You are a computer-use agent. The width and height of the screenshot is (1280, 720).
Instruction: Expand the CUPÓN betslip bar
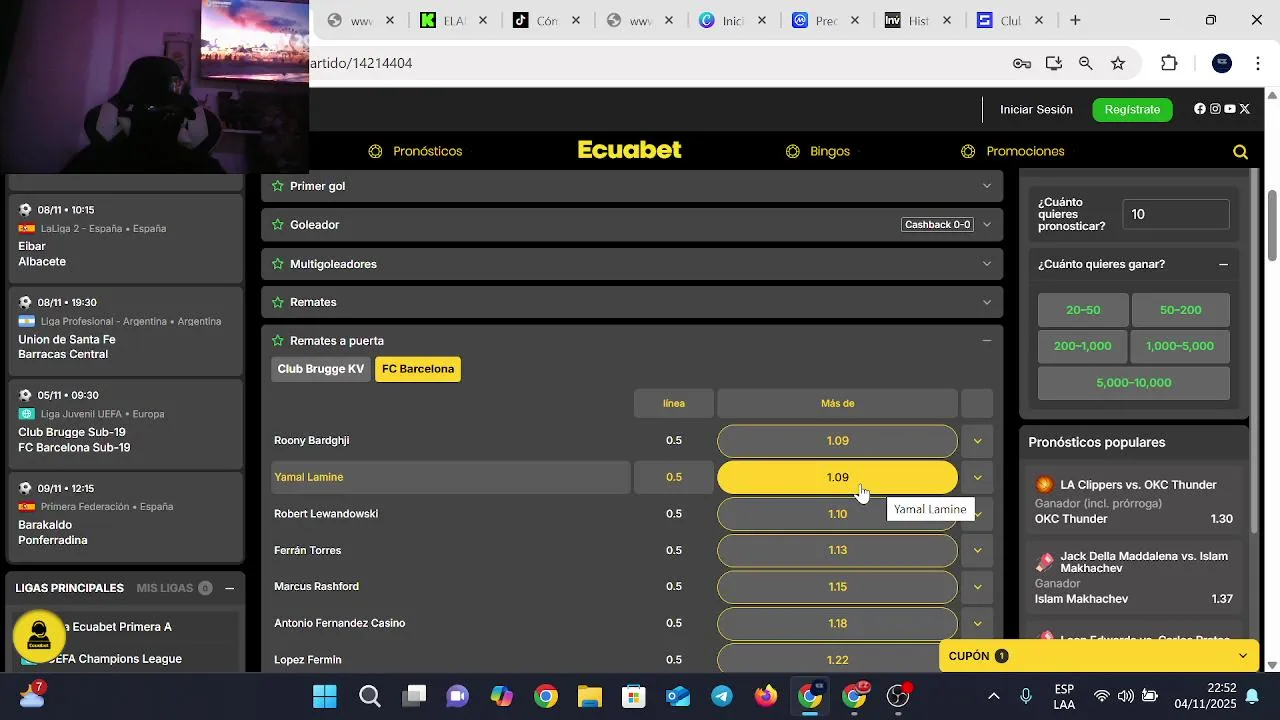point(1098,656)
